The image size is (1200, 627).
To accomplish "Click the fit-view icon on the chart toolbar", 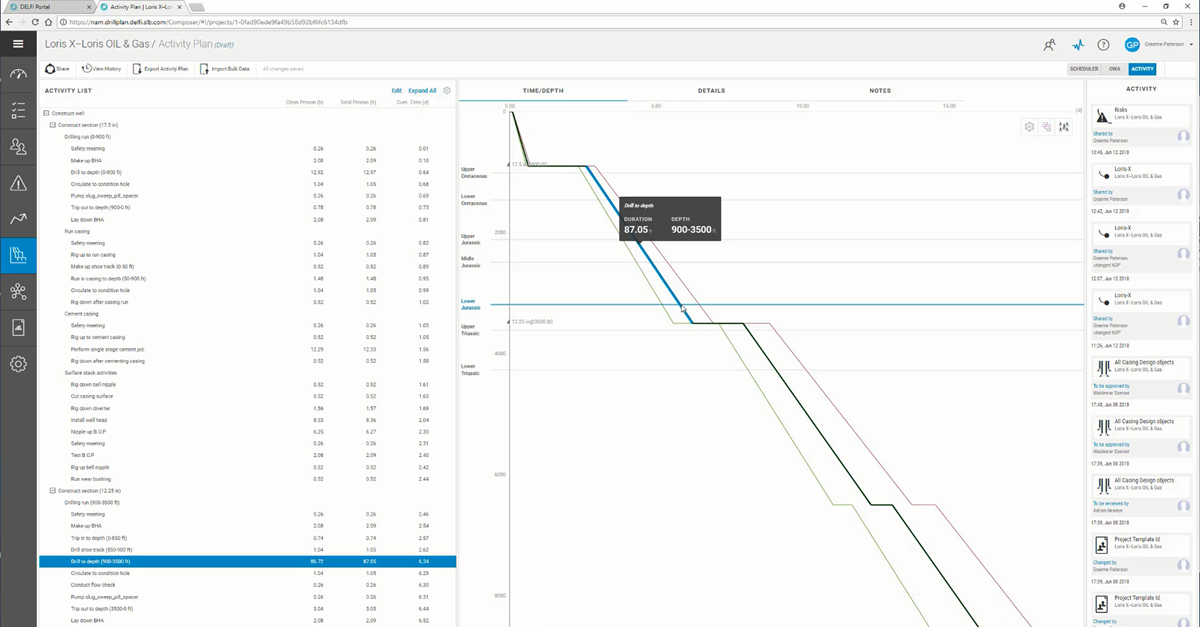I will [1063, 127].
